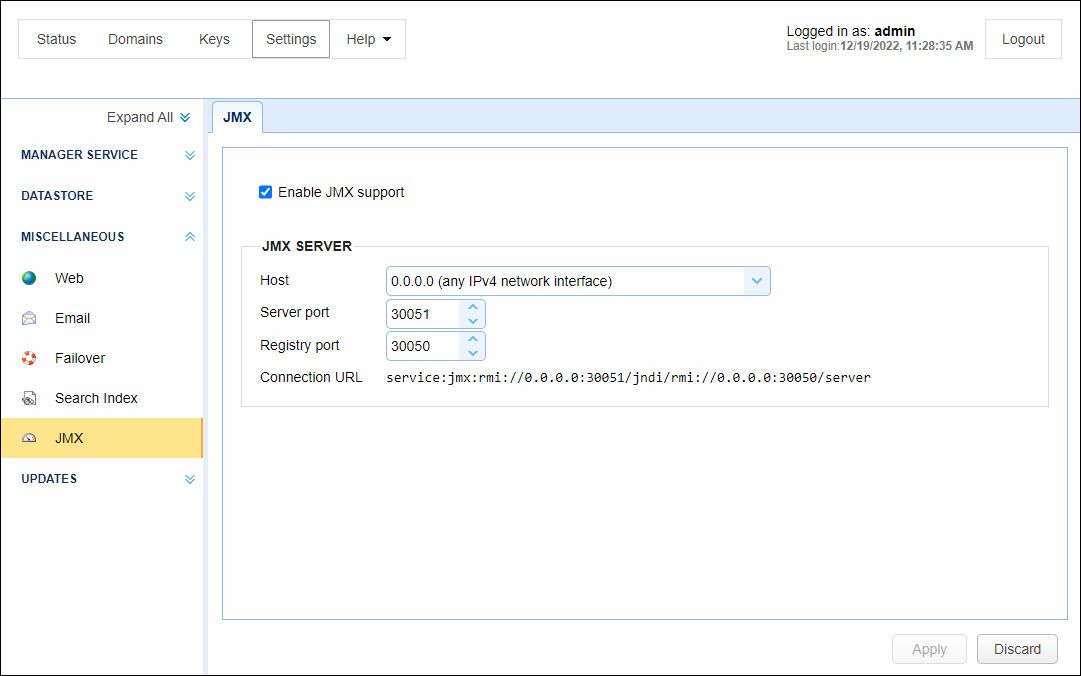Click the Logged in as admin text
Viewport: 1081px width, 676px height.
(x=851, y=31)
